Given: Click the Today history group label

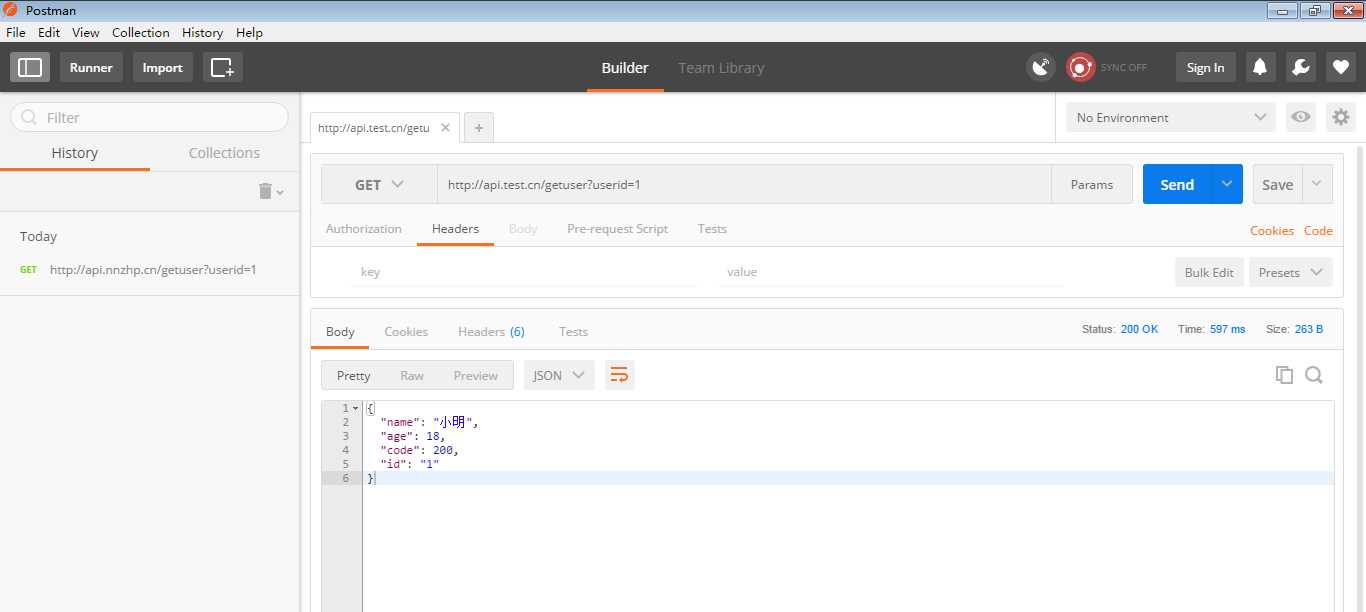Looking at the screenshot, I should 38,237.
